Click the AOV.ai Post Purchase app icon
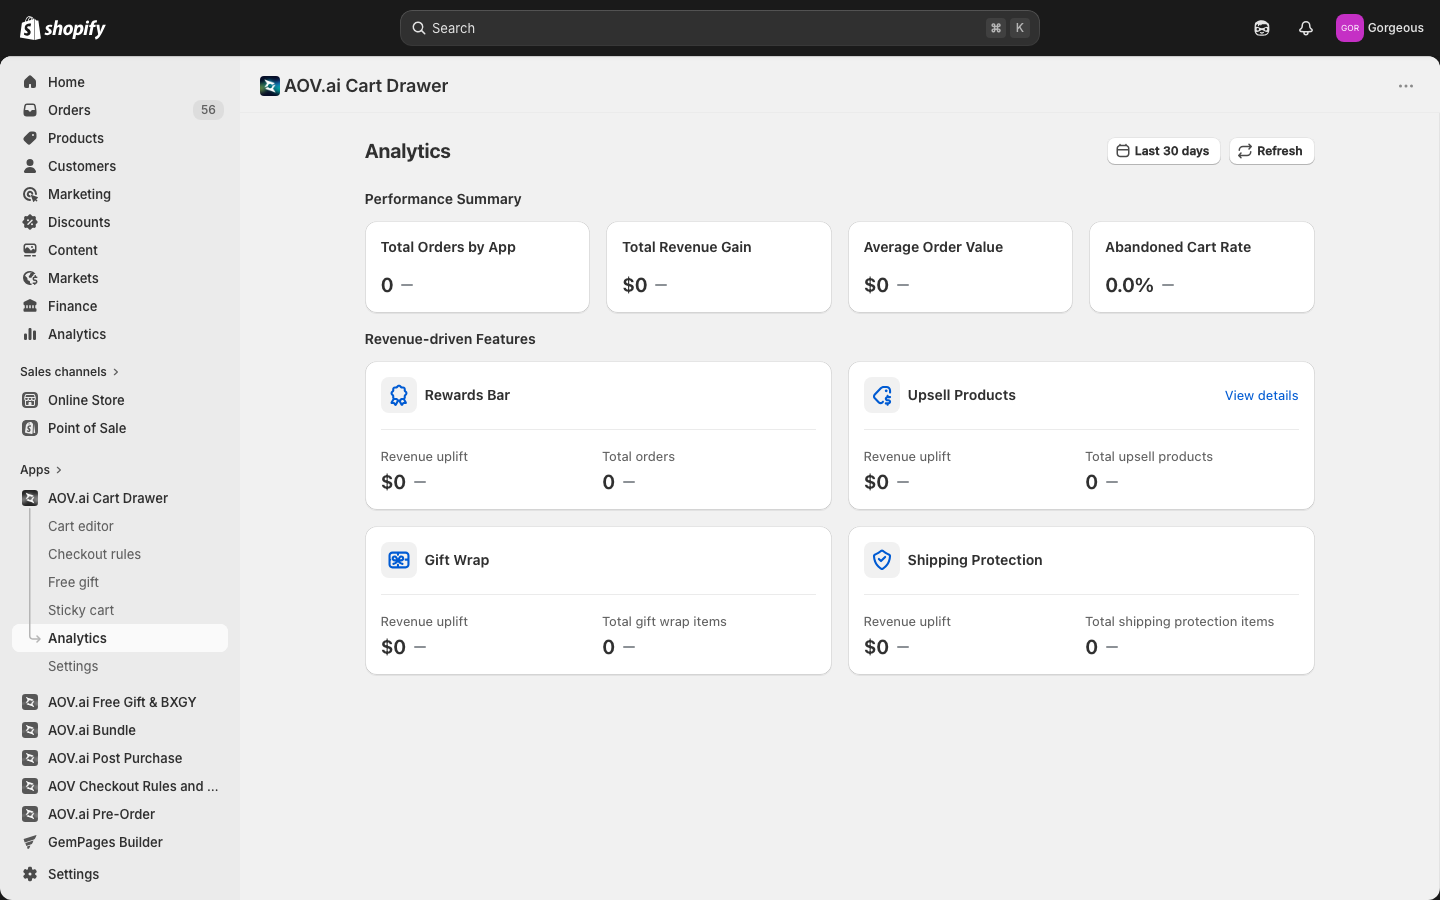The image size is (1440, 900). point(30,758)
